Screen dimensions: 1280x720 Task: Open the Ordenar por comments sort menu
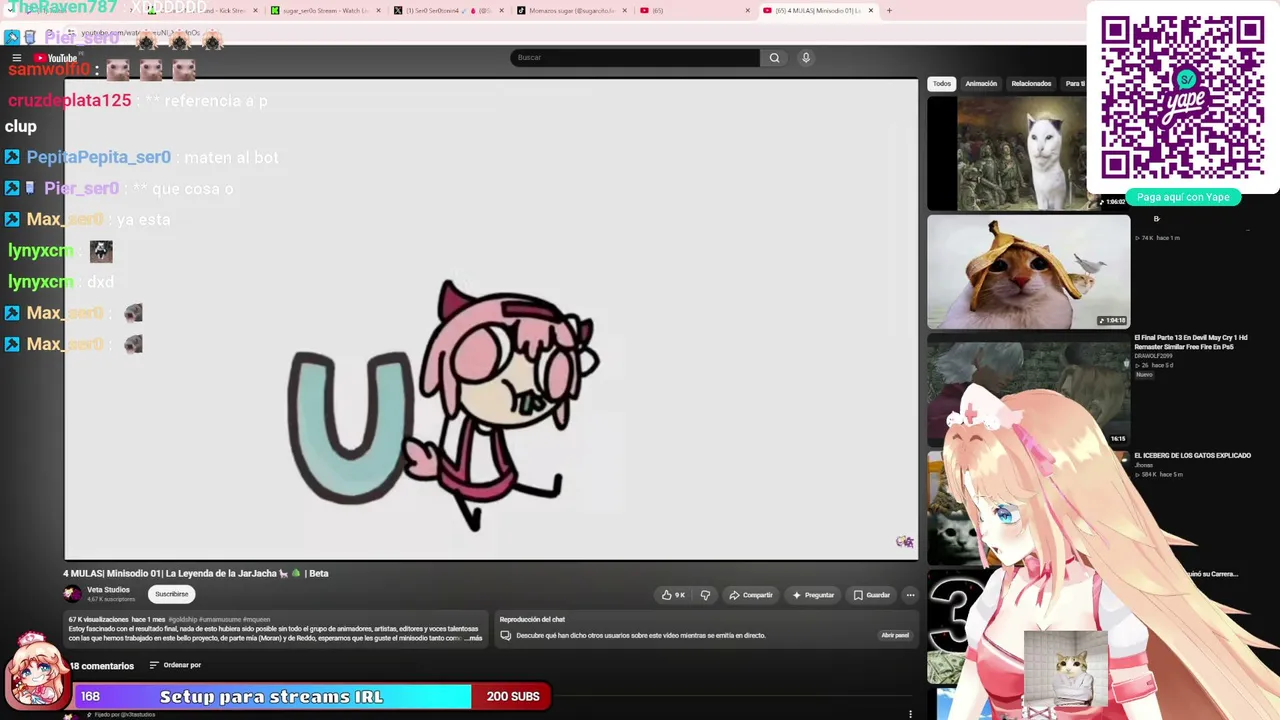click(175, 665)
